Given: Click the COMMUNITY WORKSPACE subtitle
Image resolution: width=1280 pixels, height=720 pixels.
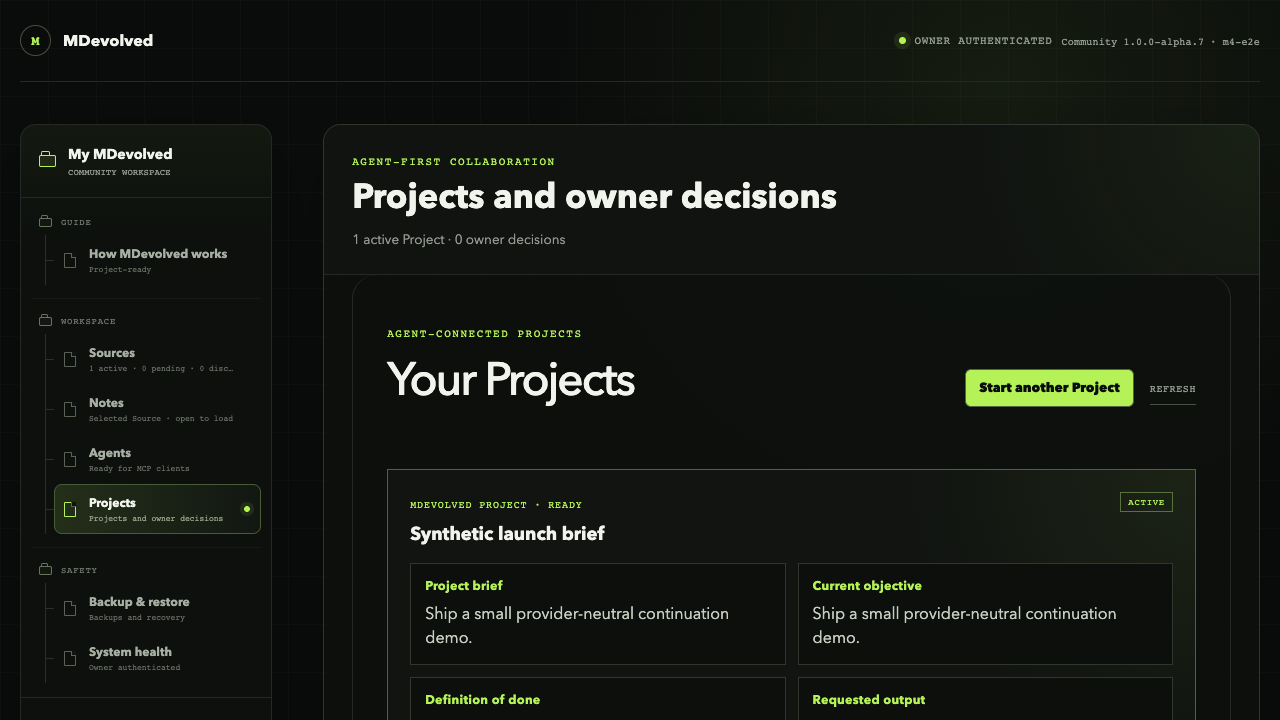Looking at the screenshot, I should pos(119,173).
